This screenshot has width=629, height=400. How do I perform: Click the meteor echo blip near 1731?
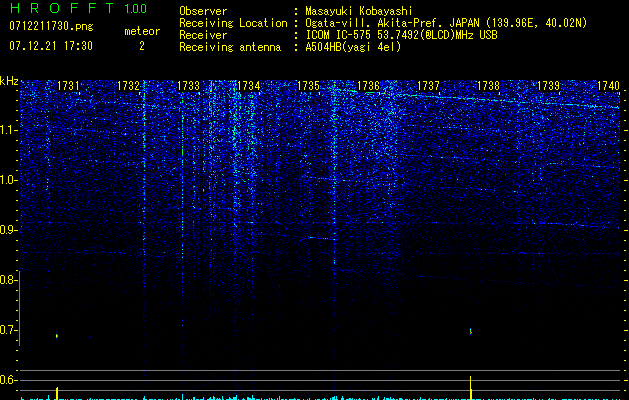pos(57,336)
